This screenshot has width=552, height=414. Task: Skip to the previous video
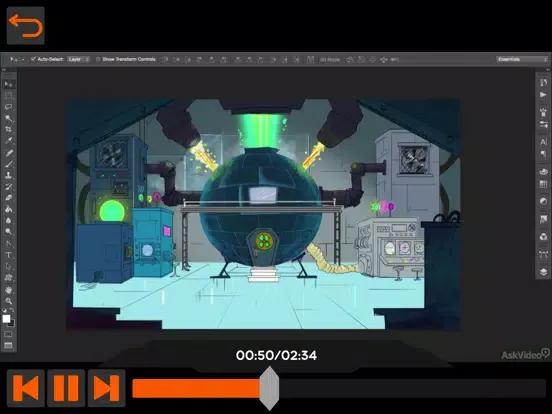(x=26, y=388)
